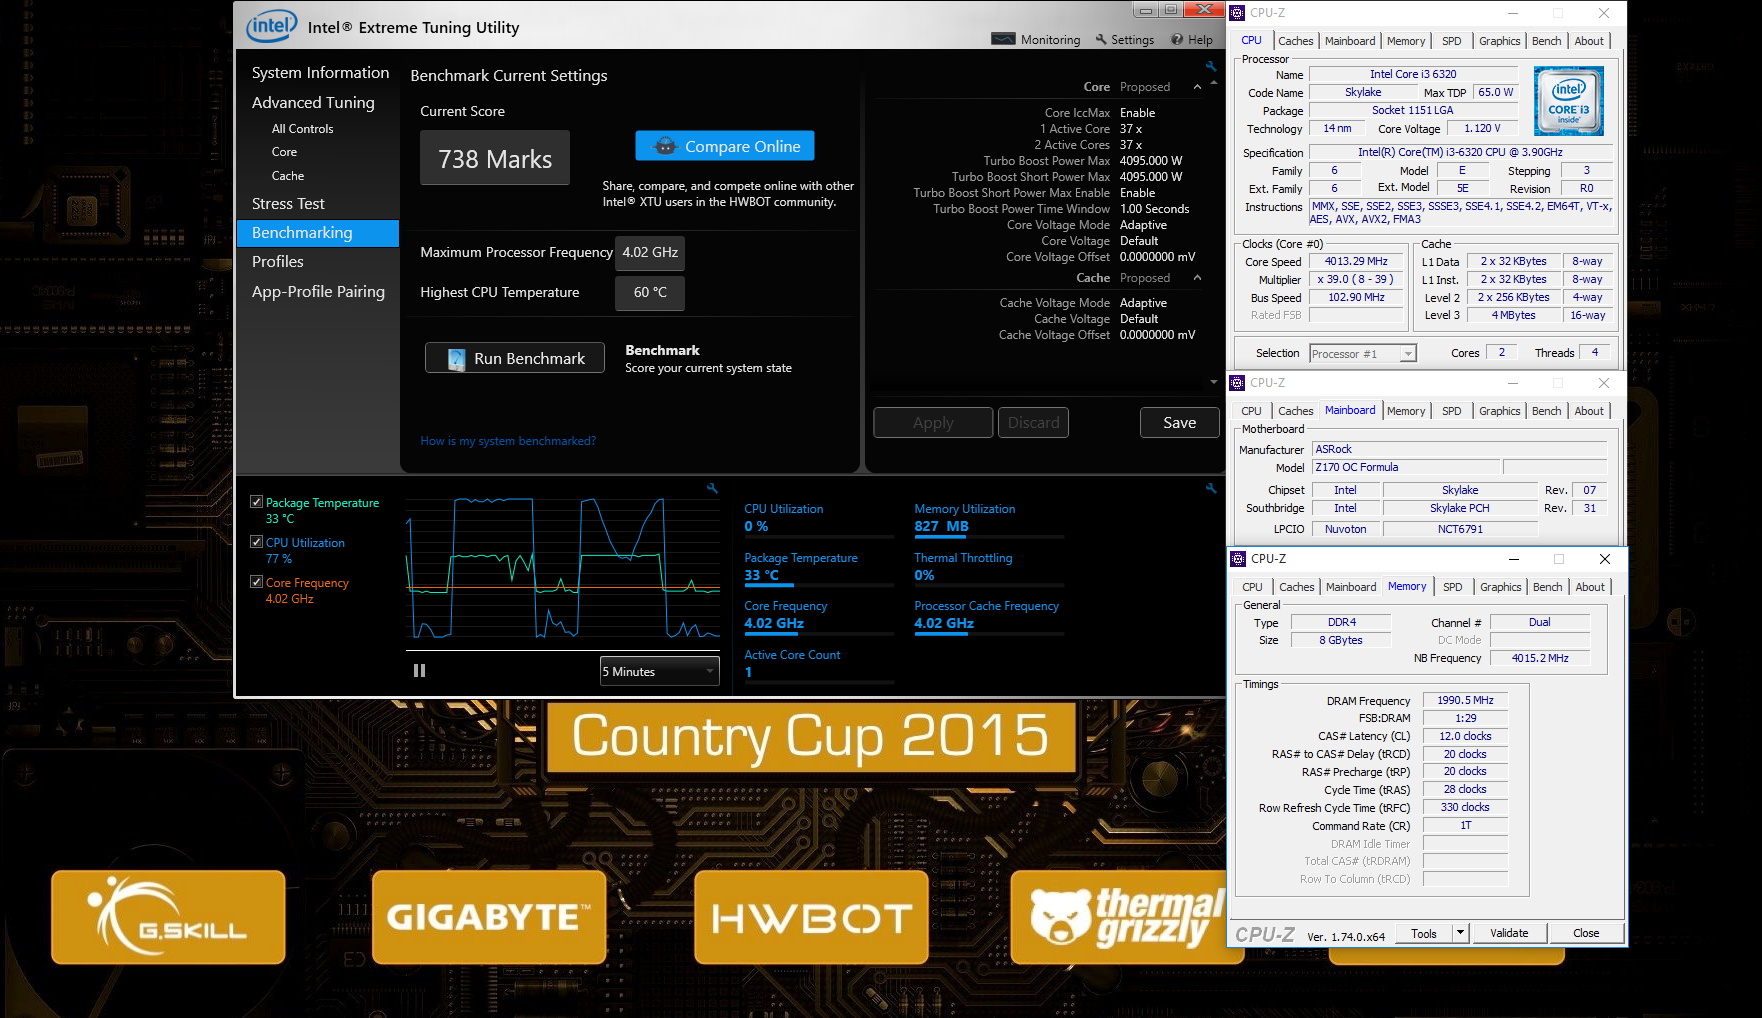
Task: Click the Discard button
Action: pyautogui.click(x=1033, y=423)
